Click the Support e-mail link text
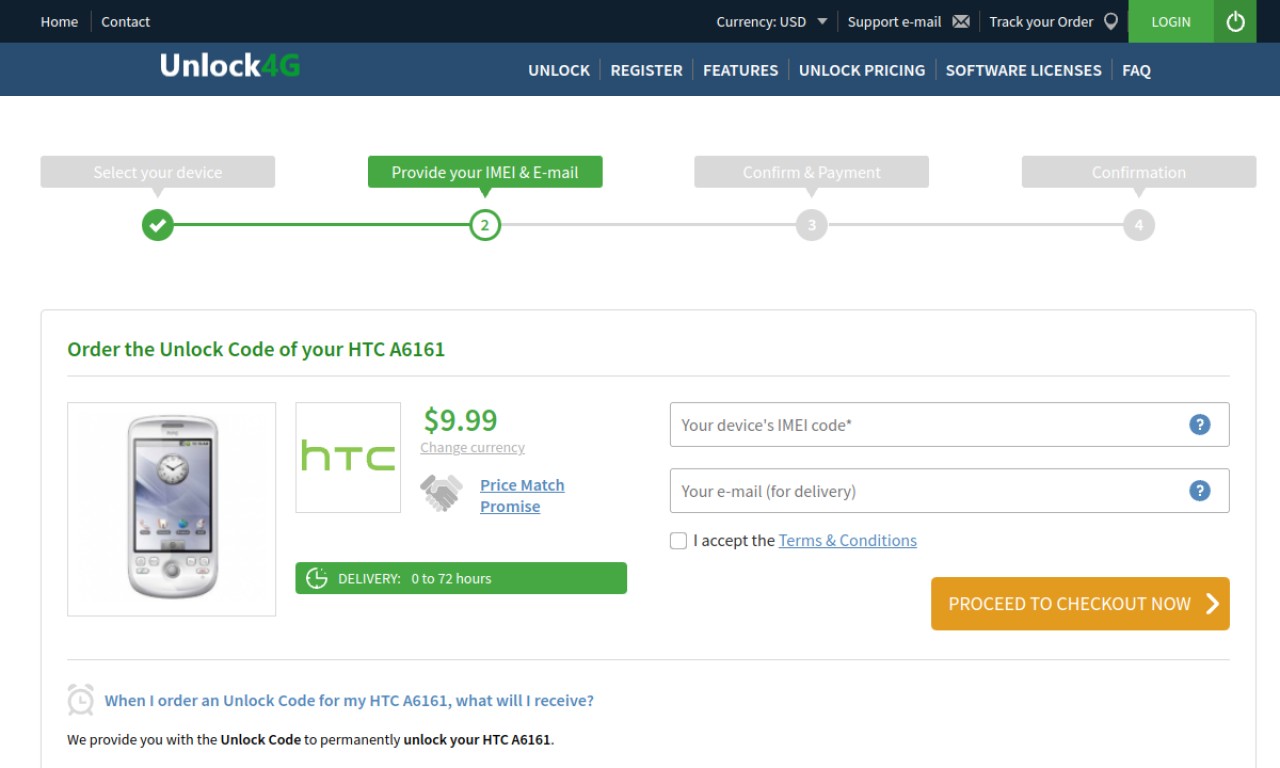Image resolution: width=1280 pixels, height=768 pixels. click(894, 21)
